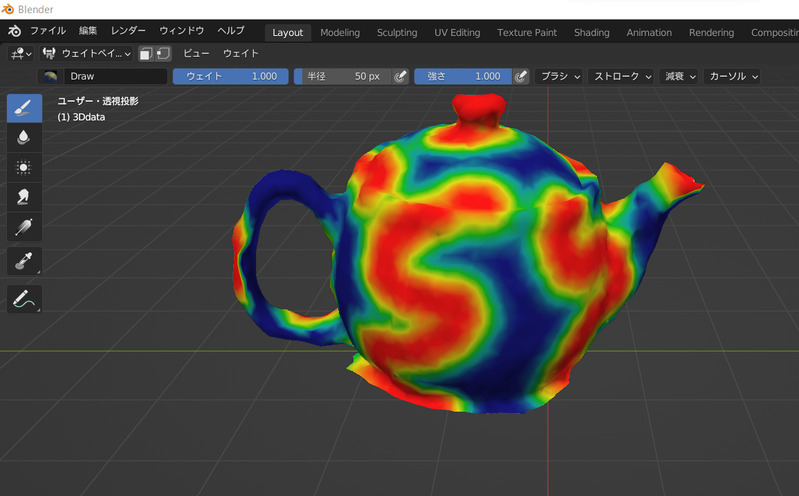Viewport: 799px width, 496px height.
Task: Expand the ブラシ brush settings popover
Action: point(560,76)
